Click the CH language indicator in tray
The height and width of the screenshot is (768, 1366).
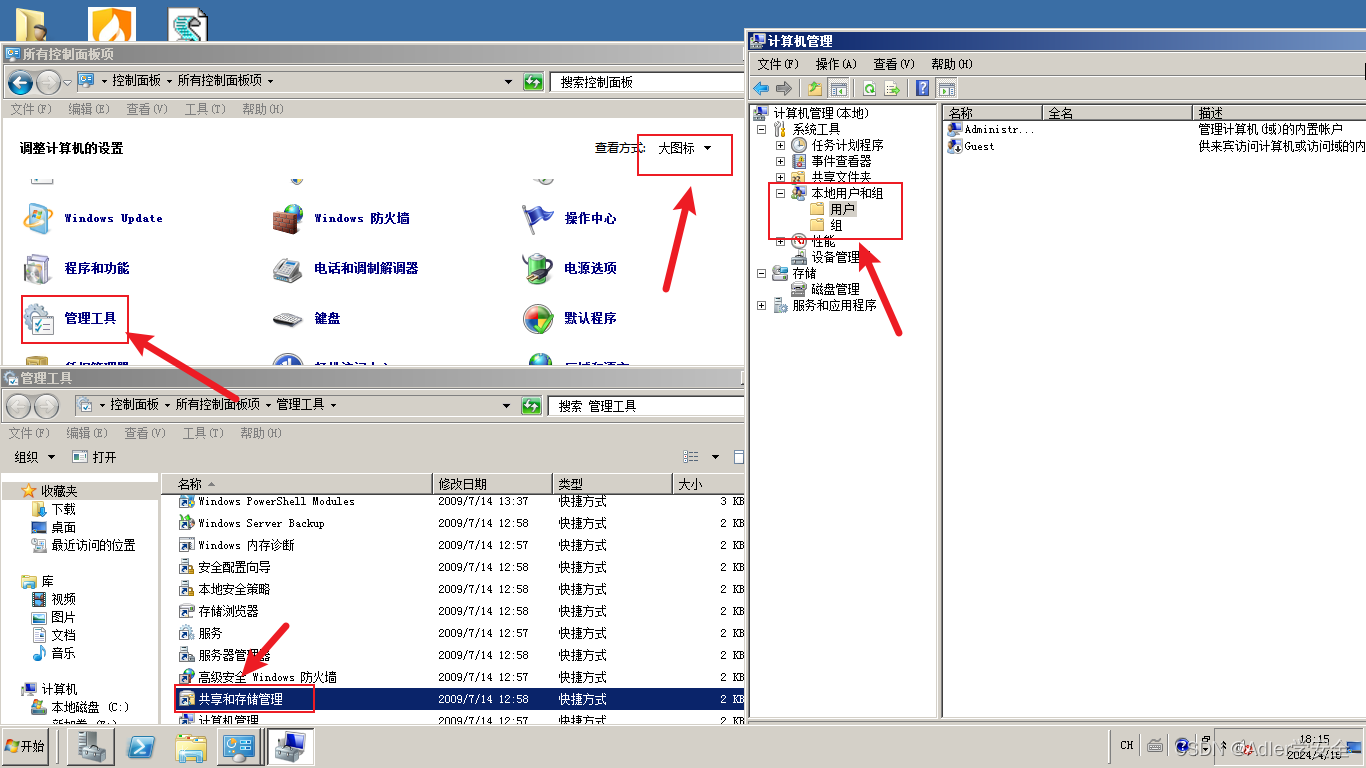point(1127,745)
